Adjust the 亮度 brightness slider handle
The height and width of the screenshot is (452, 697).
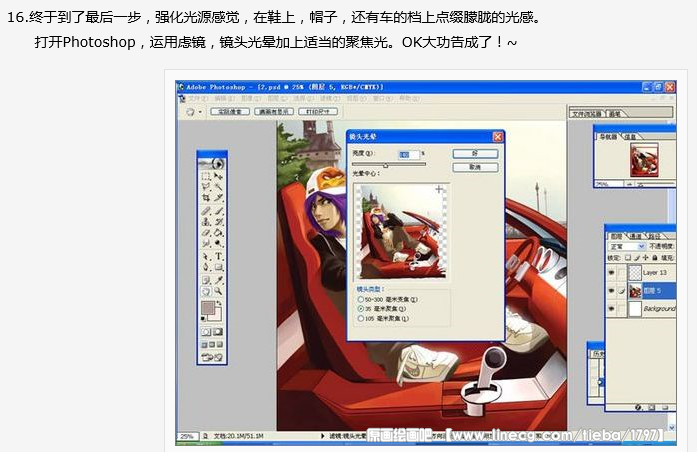coord(385,165)
